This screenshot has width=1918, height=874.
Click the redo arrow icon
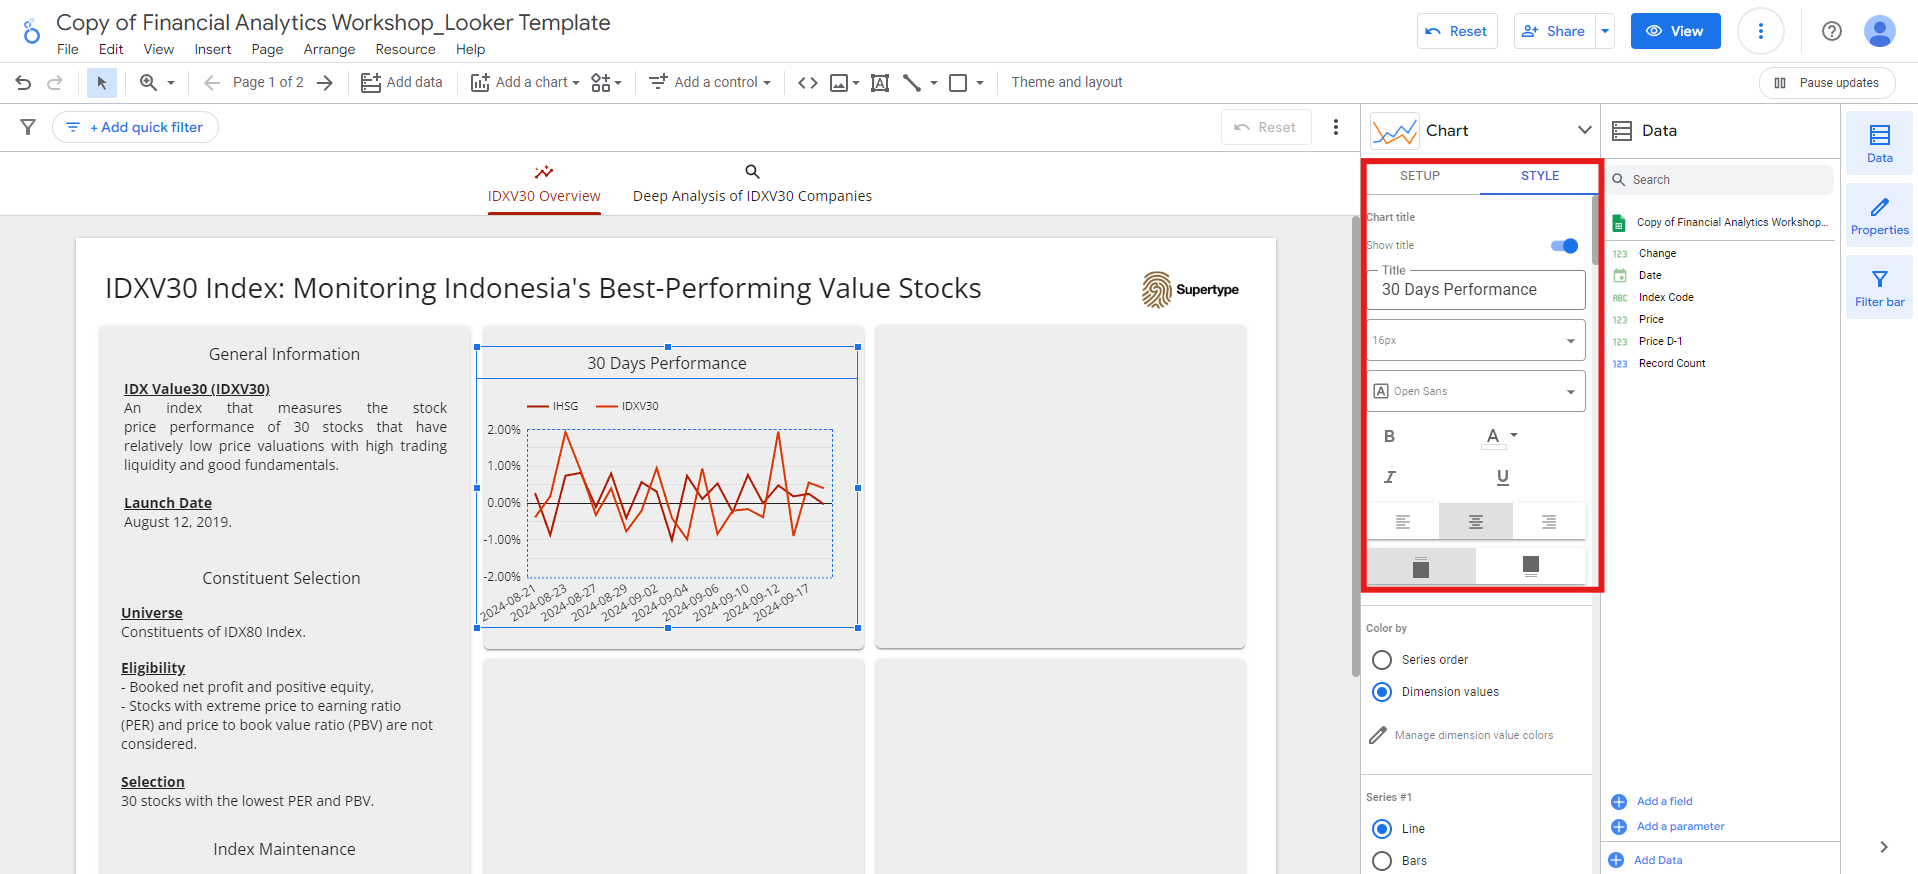55,83
